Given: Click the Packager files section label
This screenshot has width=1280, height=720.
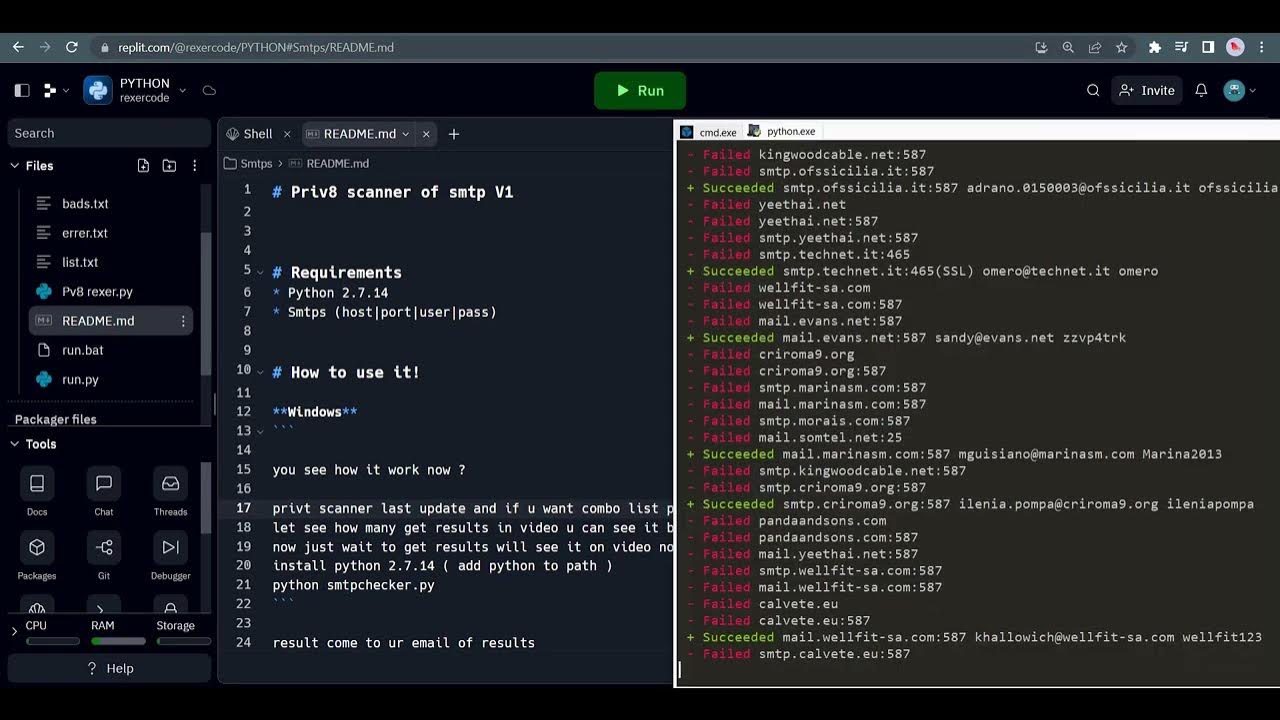Looking at the screenshot, I should [56, 419].
